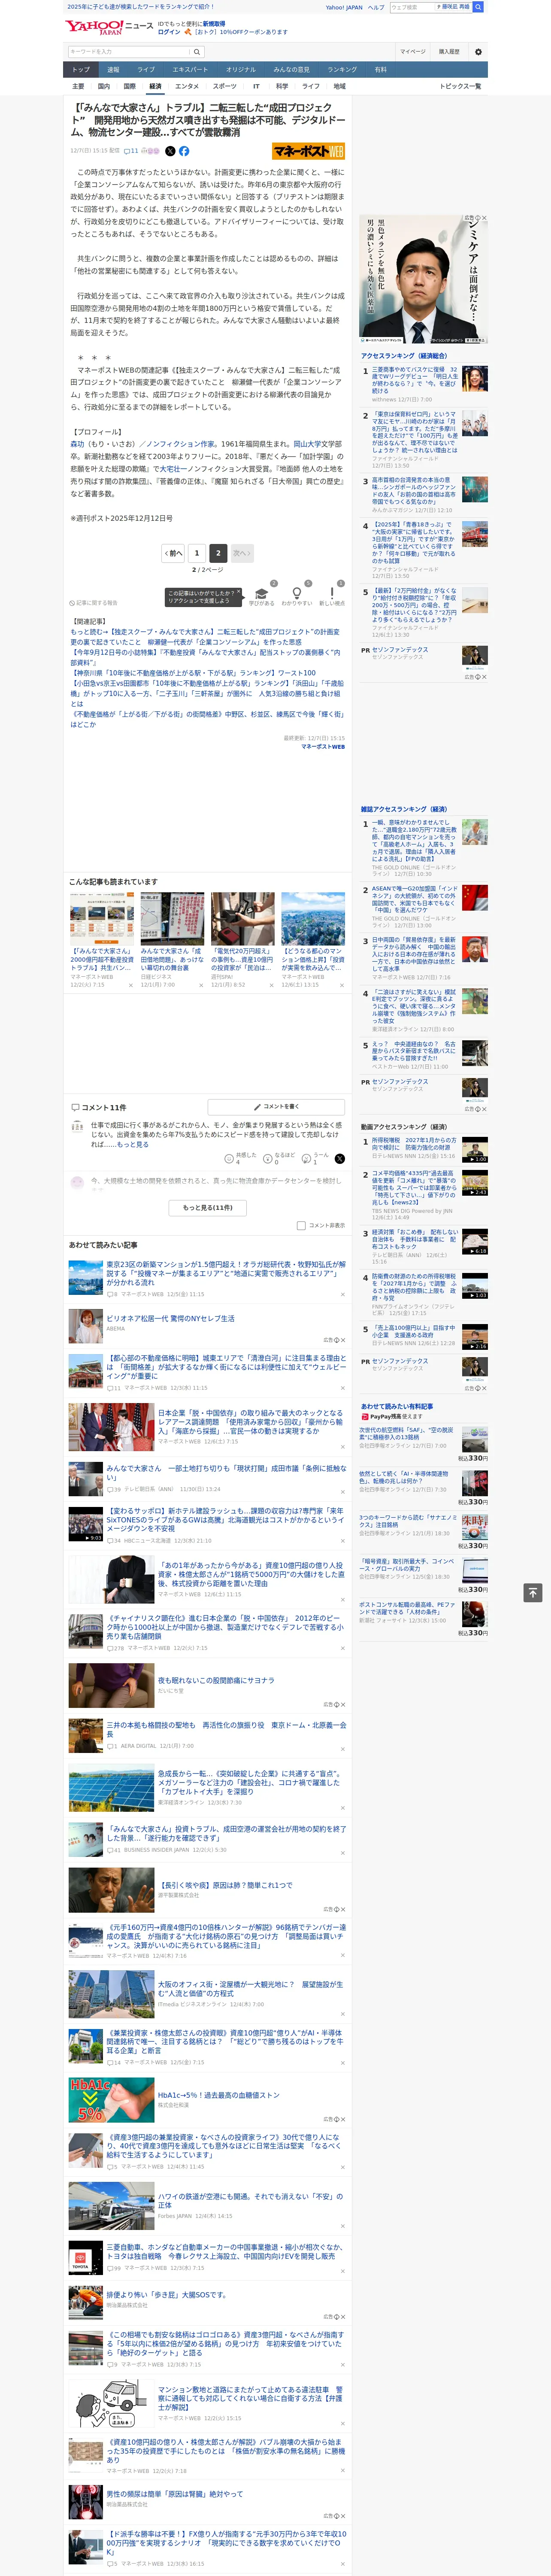Select page 1 in pagination

click(197, 552)
